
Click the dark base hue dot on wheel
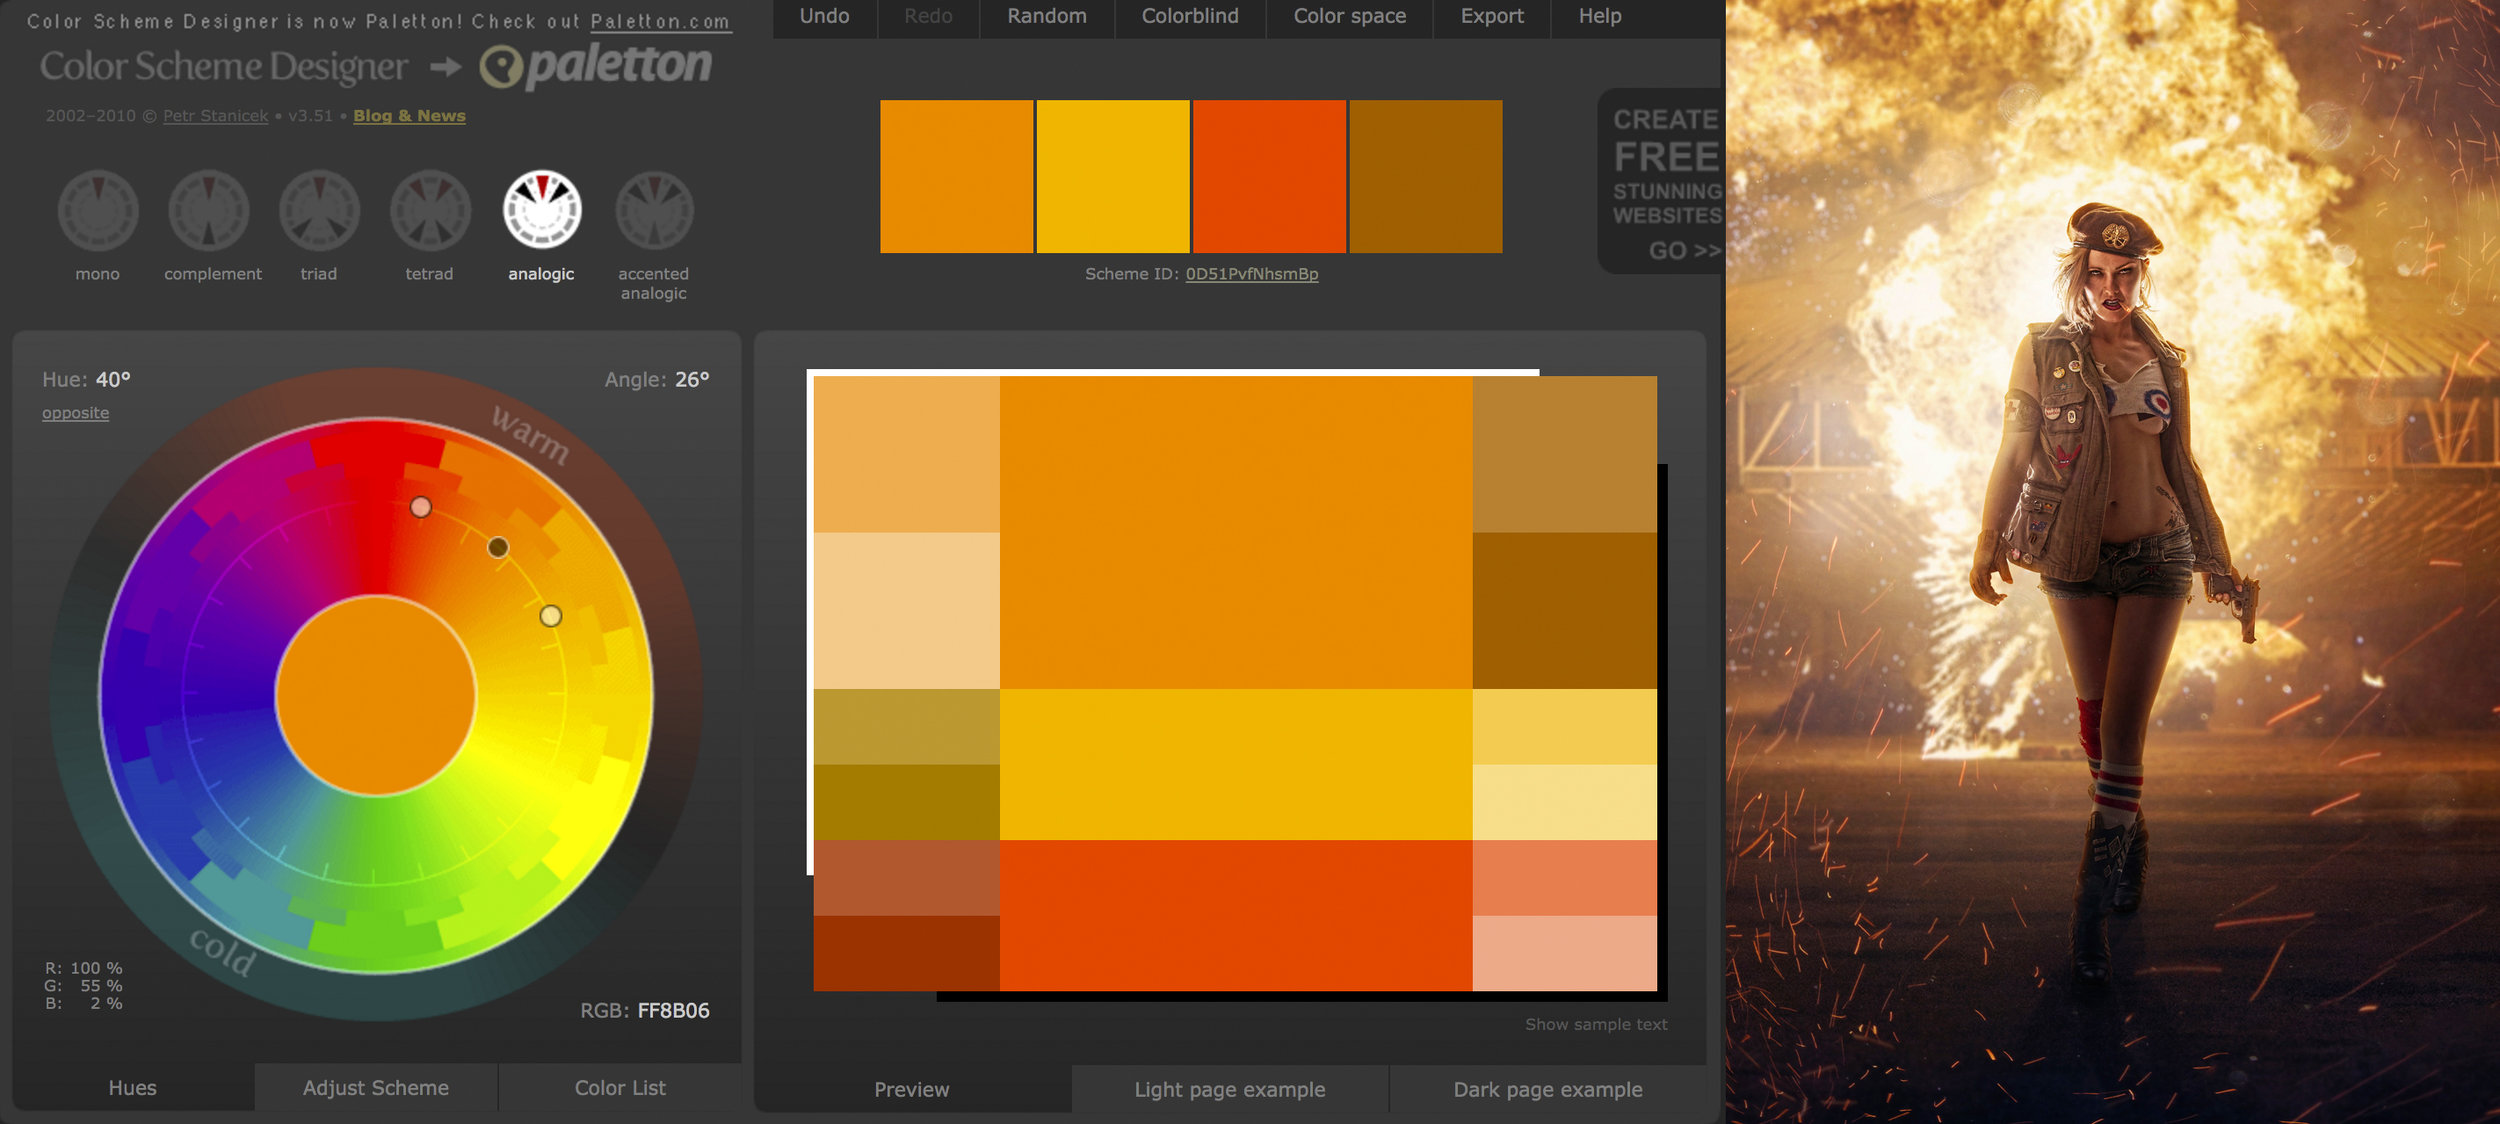498,547
